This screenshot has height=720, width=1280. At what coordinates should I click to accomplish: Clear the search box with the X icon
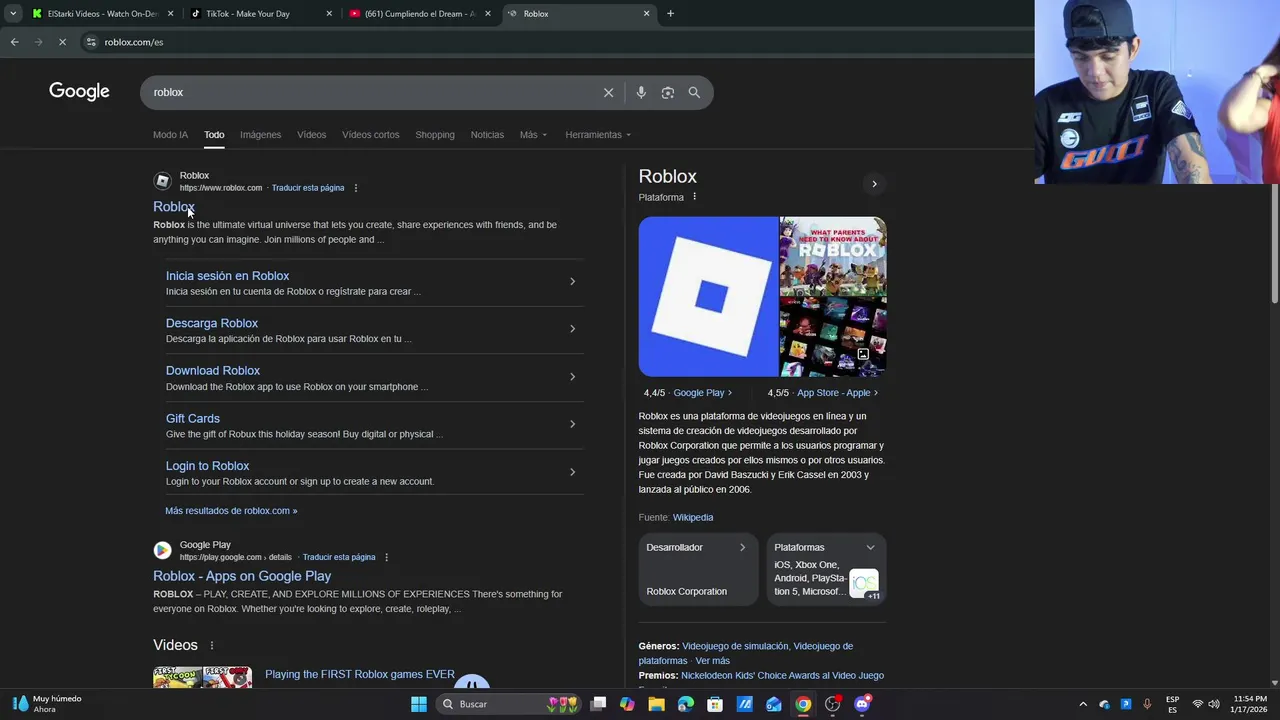click(608, 92)
